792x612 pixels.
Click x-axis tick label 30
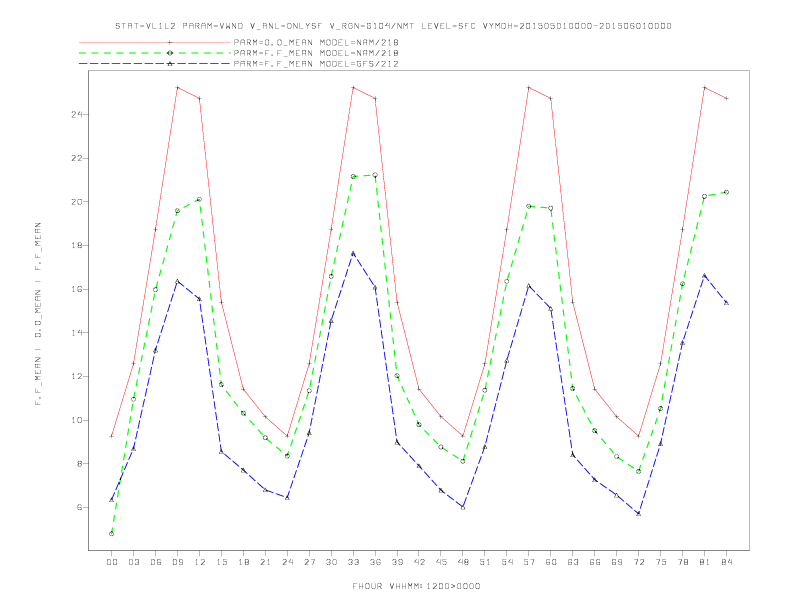point(331,562)
